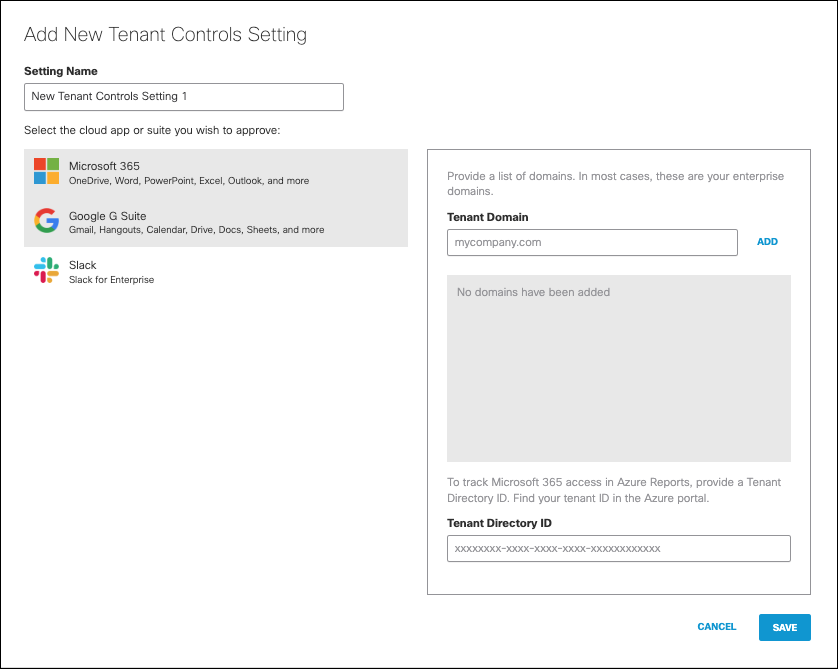Click ADD next to Tenant Domain
Screen dimensions: 838x669
pos(767,242)
